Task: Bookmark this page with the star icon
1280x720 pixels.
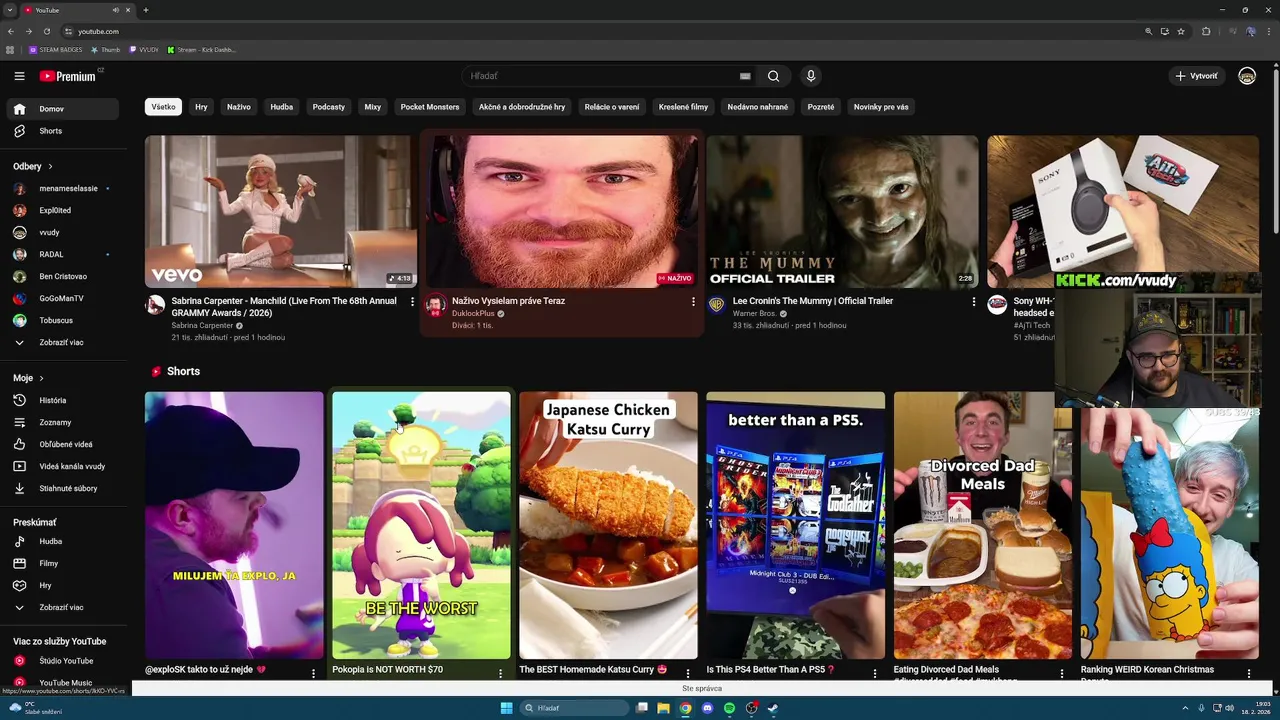Action: (x=1181, y=31)
